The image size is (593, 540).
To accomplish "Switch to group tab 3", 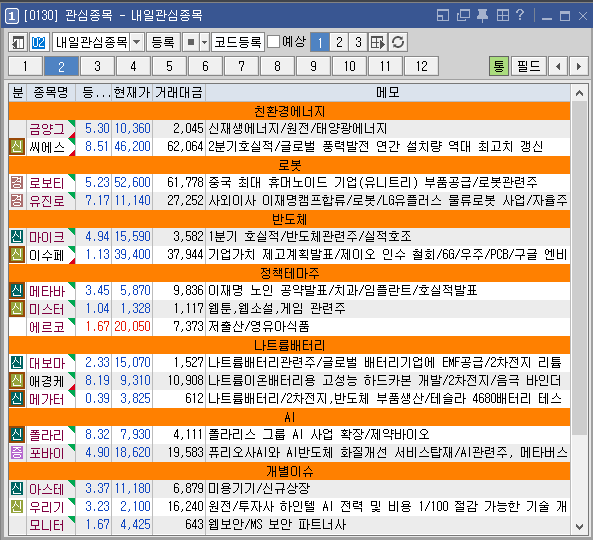I will (97, 67).
